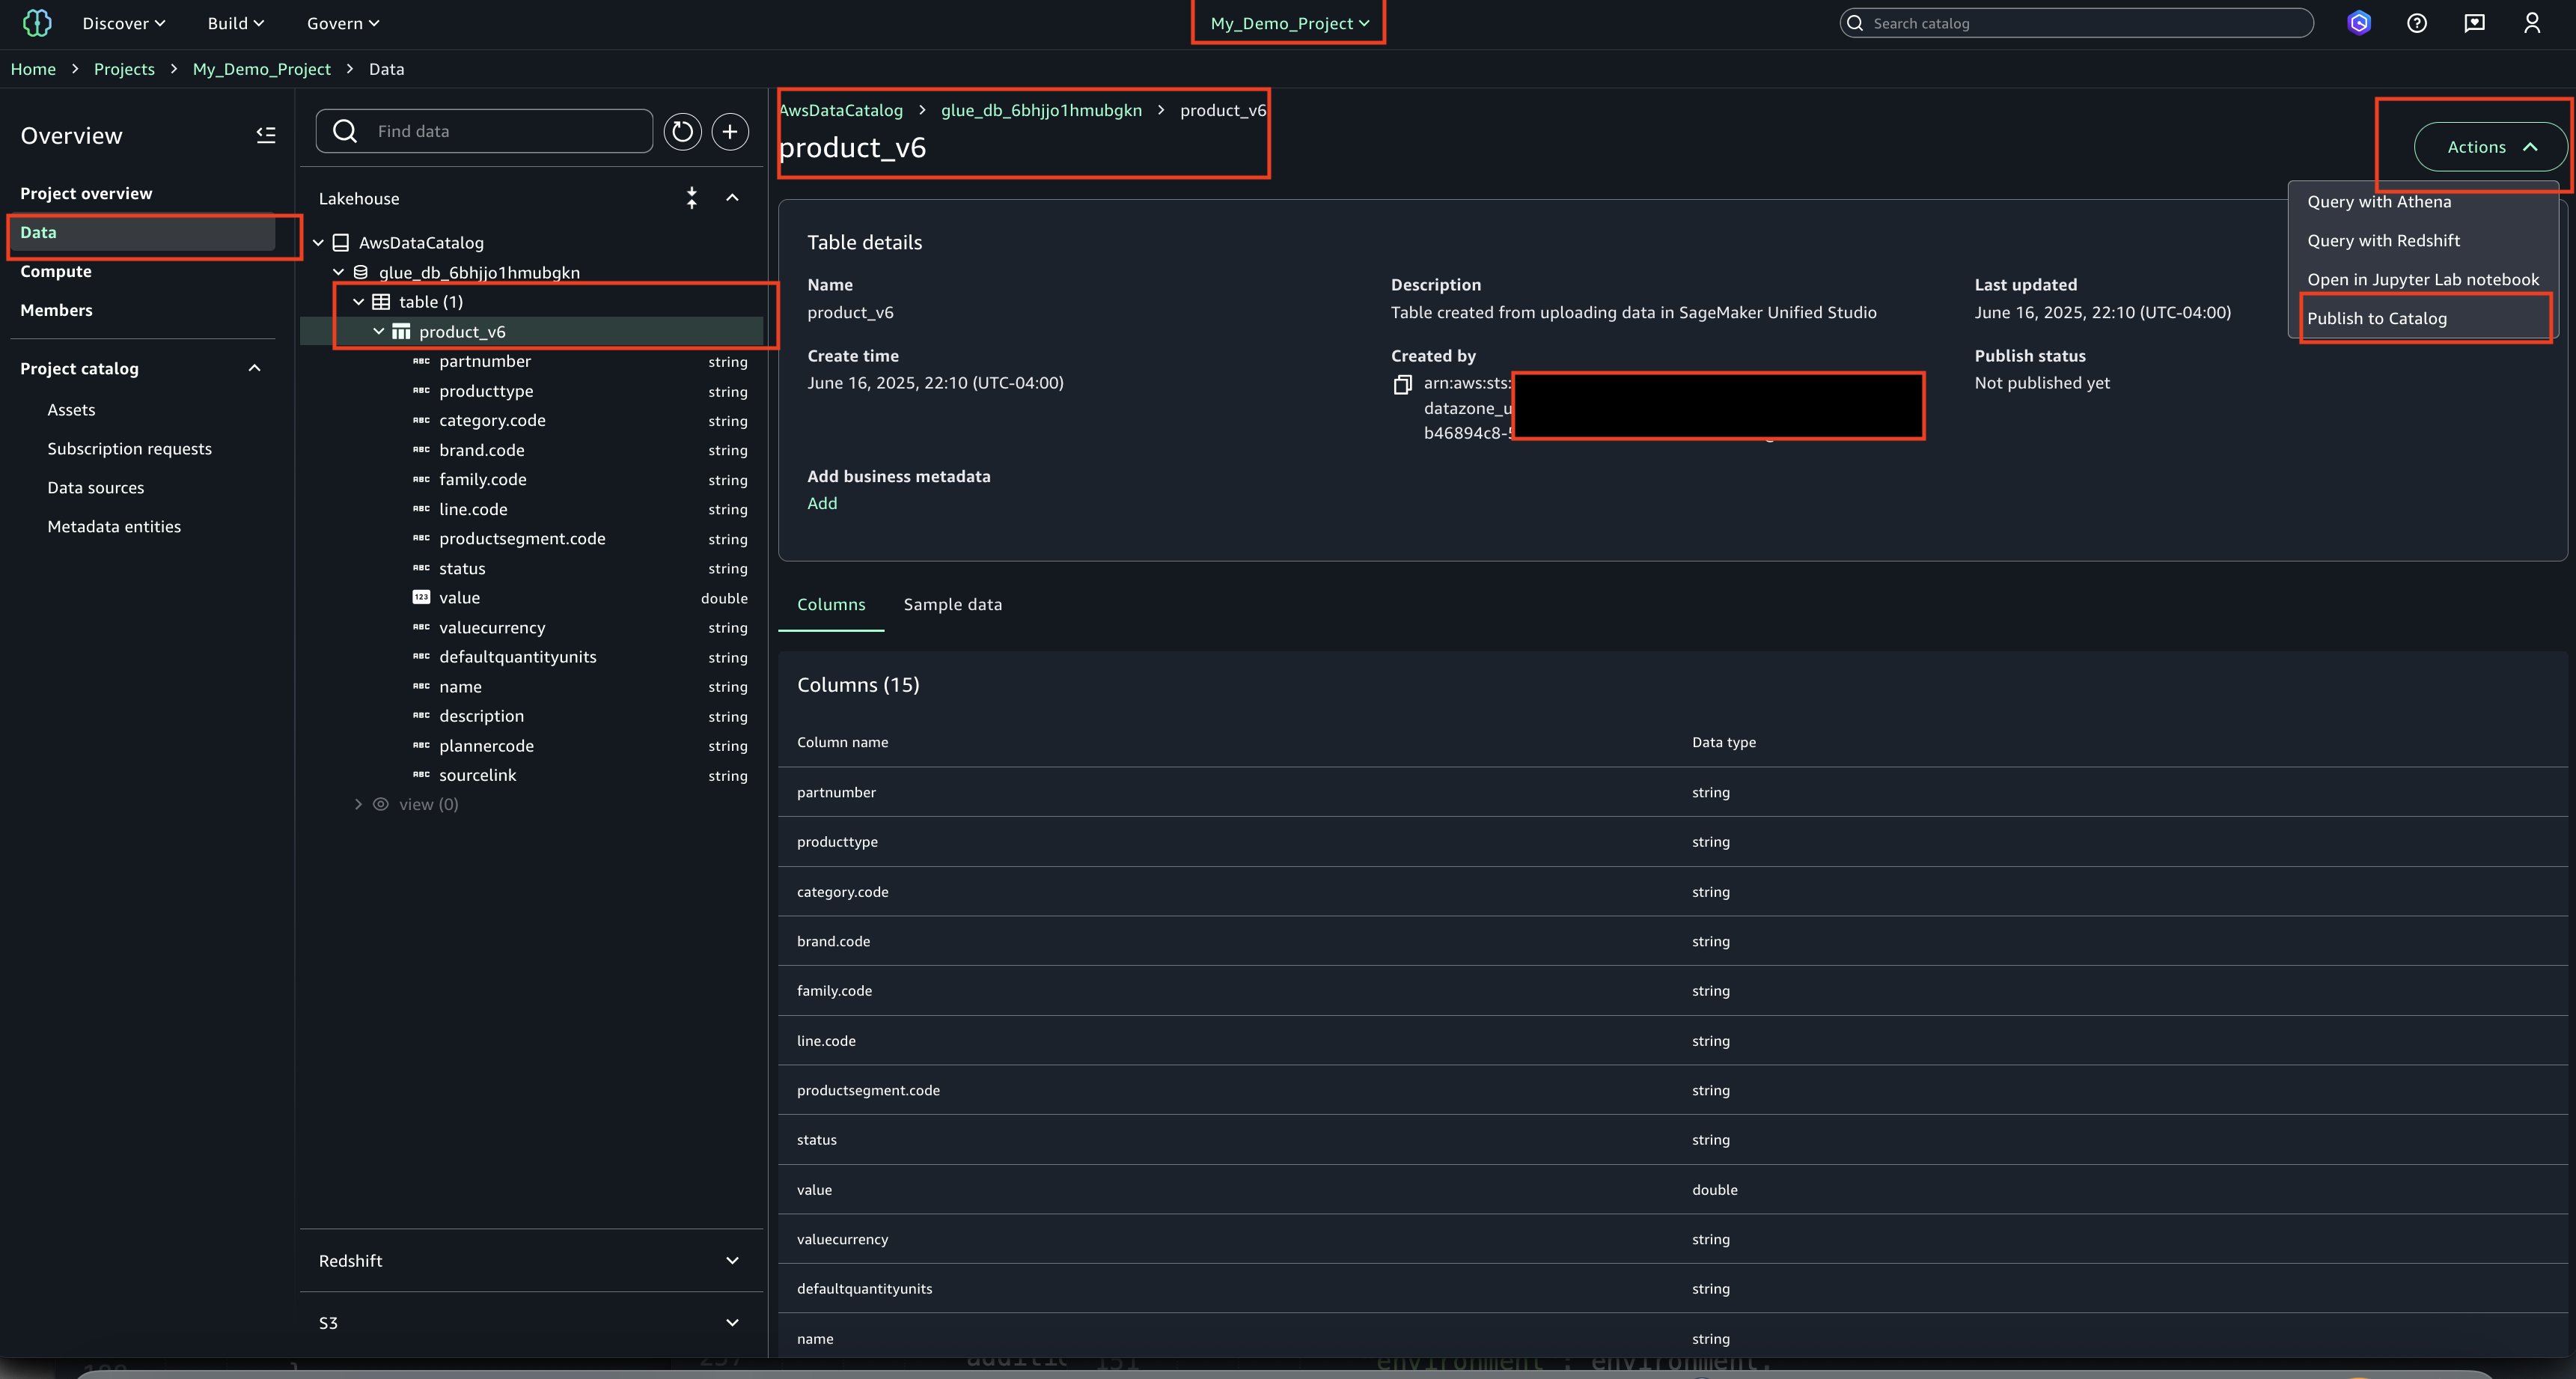Screen dimensions: 2576x1379
Task: Expand the Redshift section
Action: [732, 1260]
